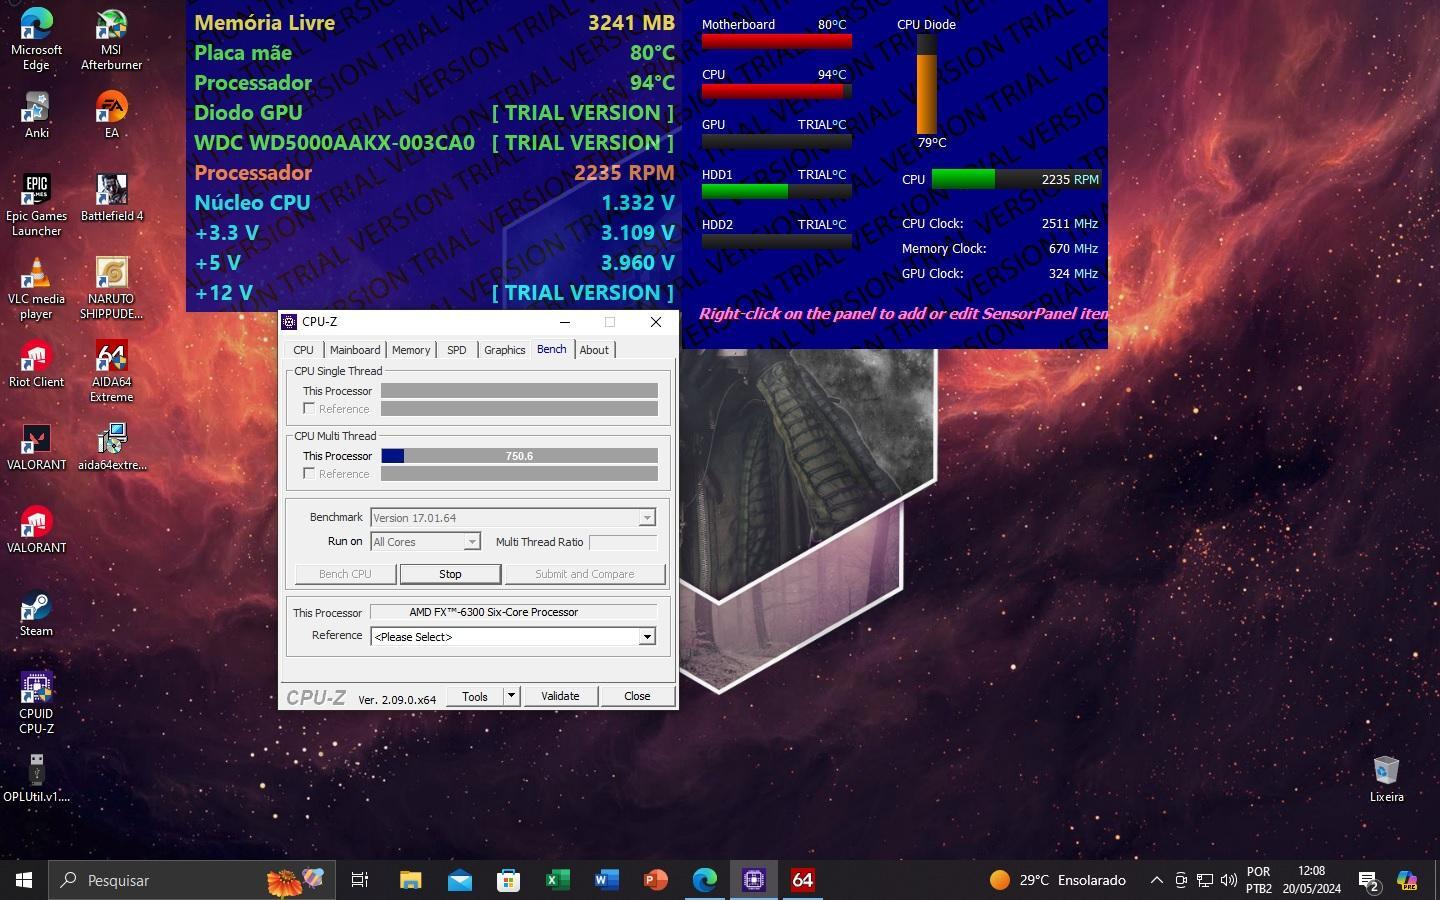This screenshot has width=1440, height=900.
Task: Click Submit and Compare button
Action: tap(585, 574)
